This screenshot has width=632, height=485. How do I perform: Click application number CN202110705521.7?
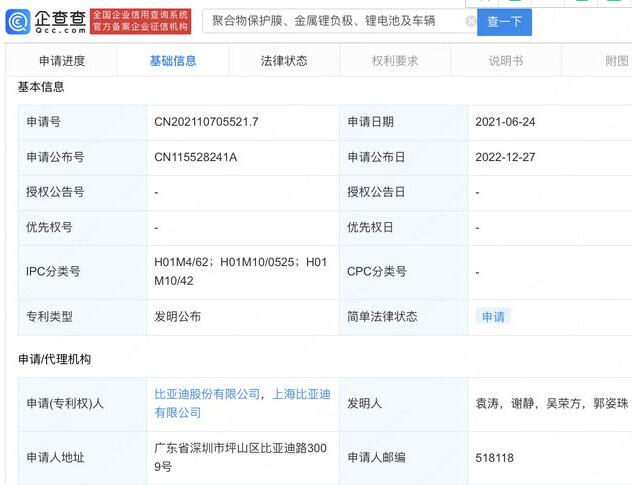pyautogui.click(x=206, y=122)
